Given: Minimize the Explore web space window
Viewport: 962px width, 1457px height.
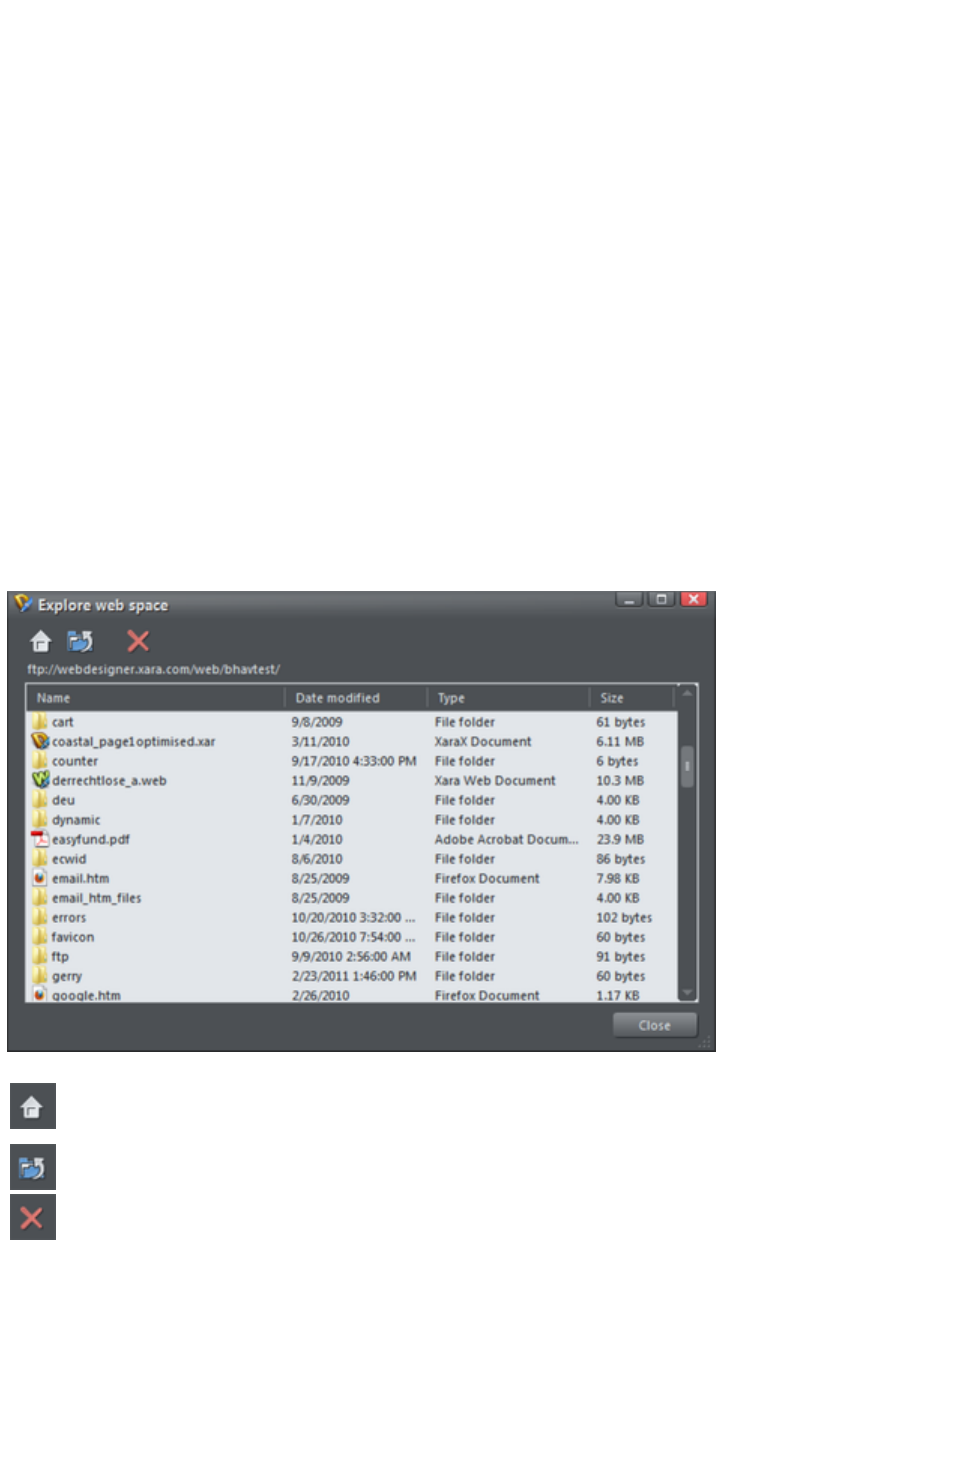Looking at the screenshot, I should tap(629, 599).
